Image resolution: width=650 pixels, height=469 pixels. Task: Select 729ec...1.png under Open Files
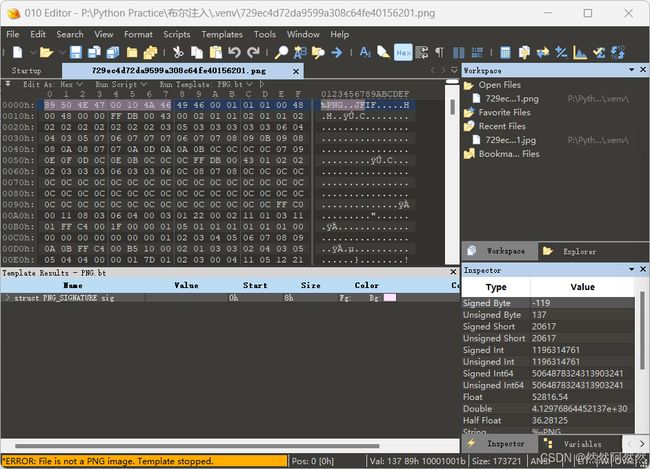pos(512,99)
